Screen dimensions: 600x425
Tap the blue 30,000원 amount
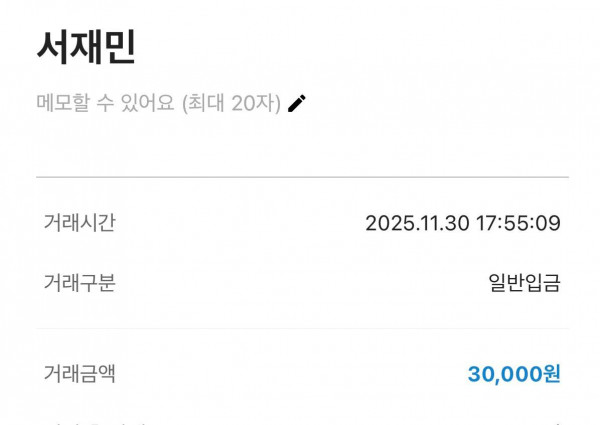(514, 374)
